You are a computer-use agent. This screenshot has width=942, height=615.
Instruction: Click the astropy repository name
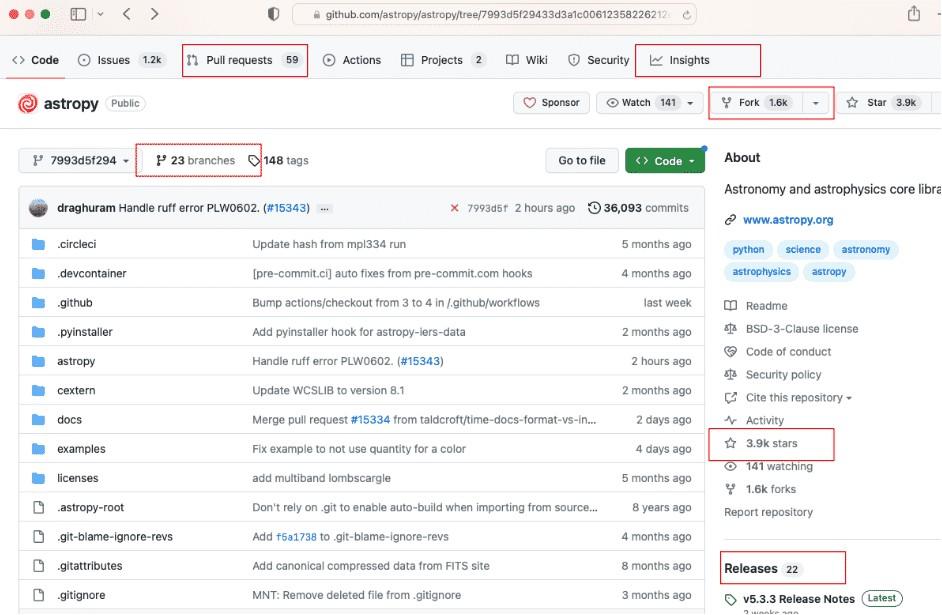(71, 103)
